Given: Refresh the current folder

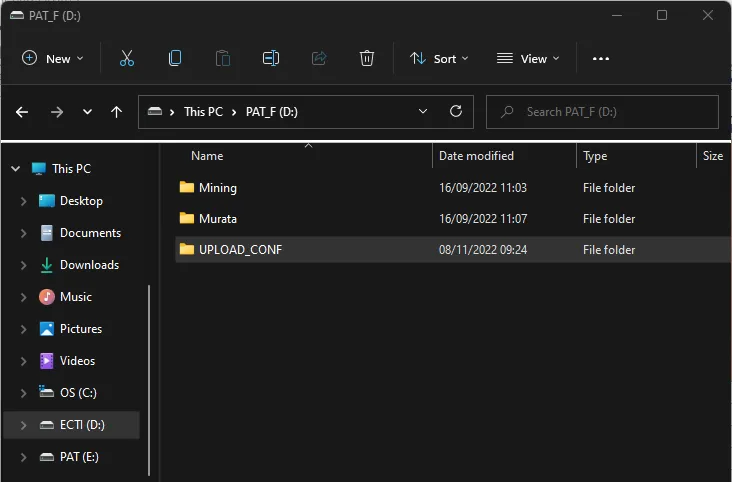Looking at the screenshot, I should tap(456, 112).
